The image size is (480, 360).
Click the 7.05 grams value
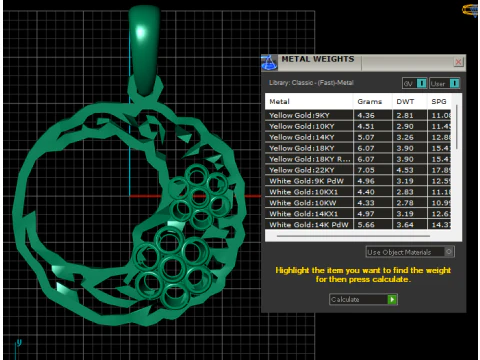[366, 170]
